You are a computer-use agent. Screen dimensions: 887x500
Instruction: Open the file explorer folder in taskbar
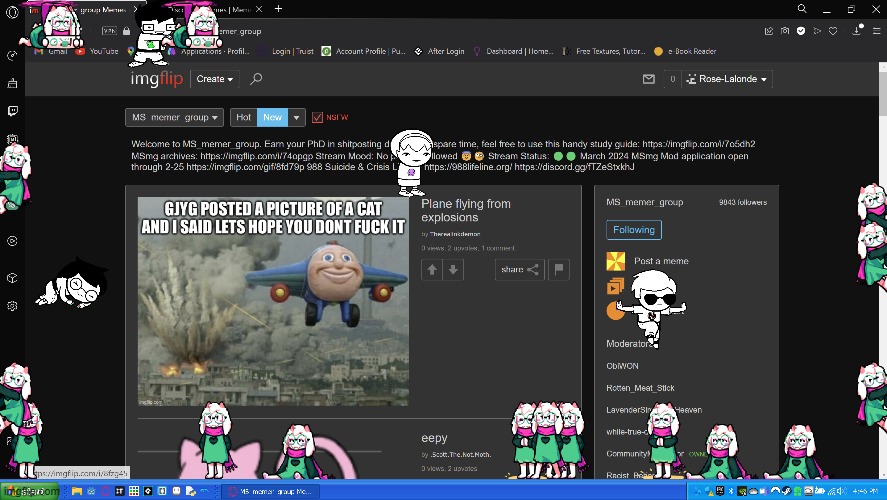tap(77, 491)
